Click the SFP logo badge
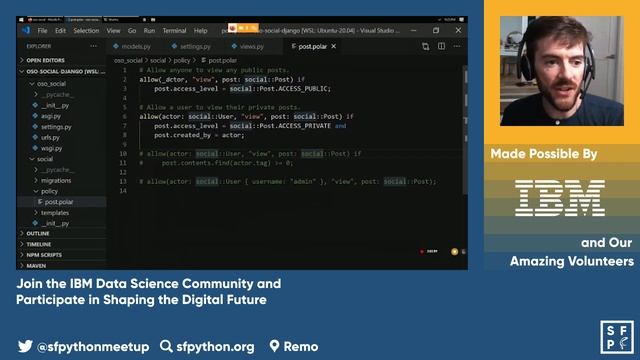The height and width of the screenshot is (360, 640). point(617,337)
